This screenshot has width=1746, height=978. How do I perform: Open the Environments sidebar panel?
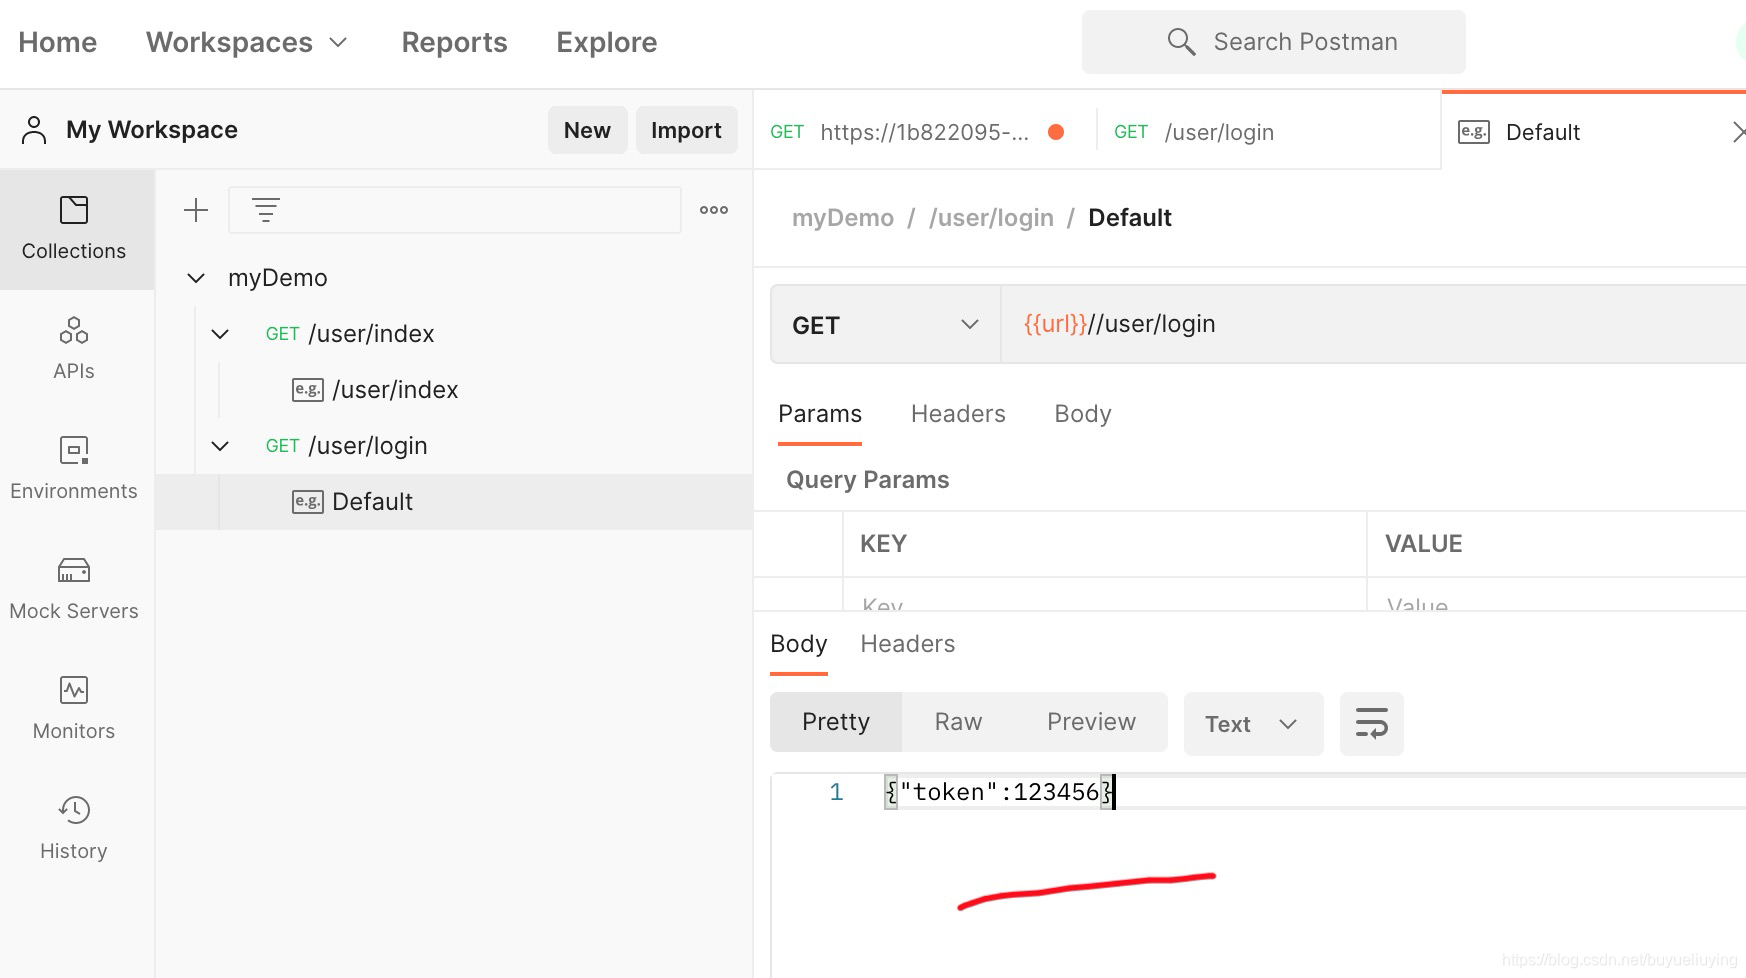74,469
